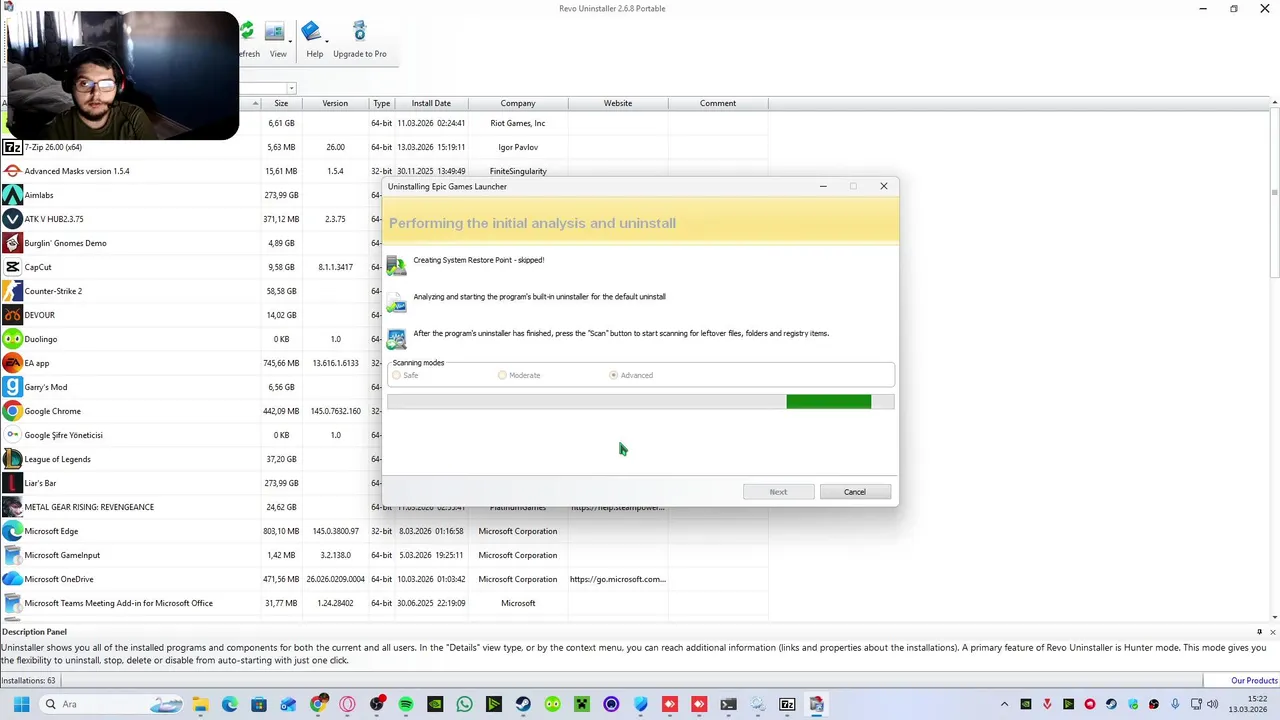Click the Counter-Strike 2 icon
Viewport: 1280px width, 720px height.
pyautogui.click(x=12, y=291)
